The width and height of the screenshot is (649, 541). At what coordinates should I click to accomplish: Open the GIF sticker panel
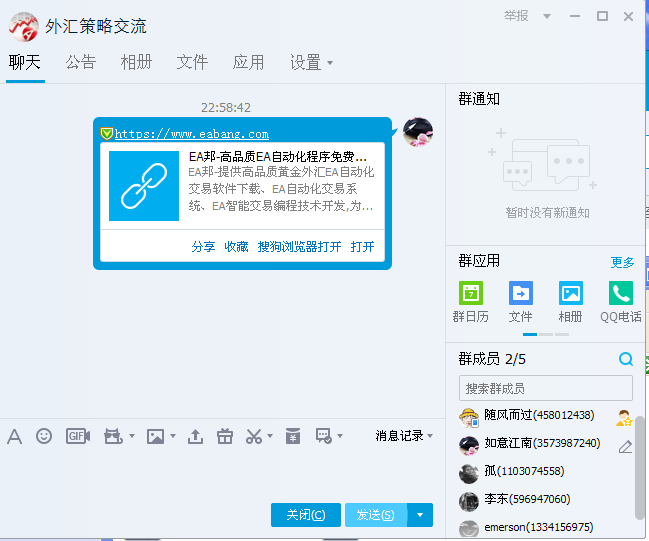[x=78, y=436]
